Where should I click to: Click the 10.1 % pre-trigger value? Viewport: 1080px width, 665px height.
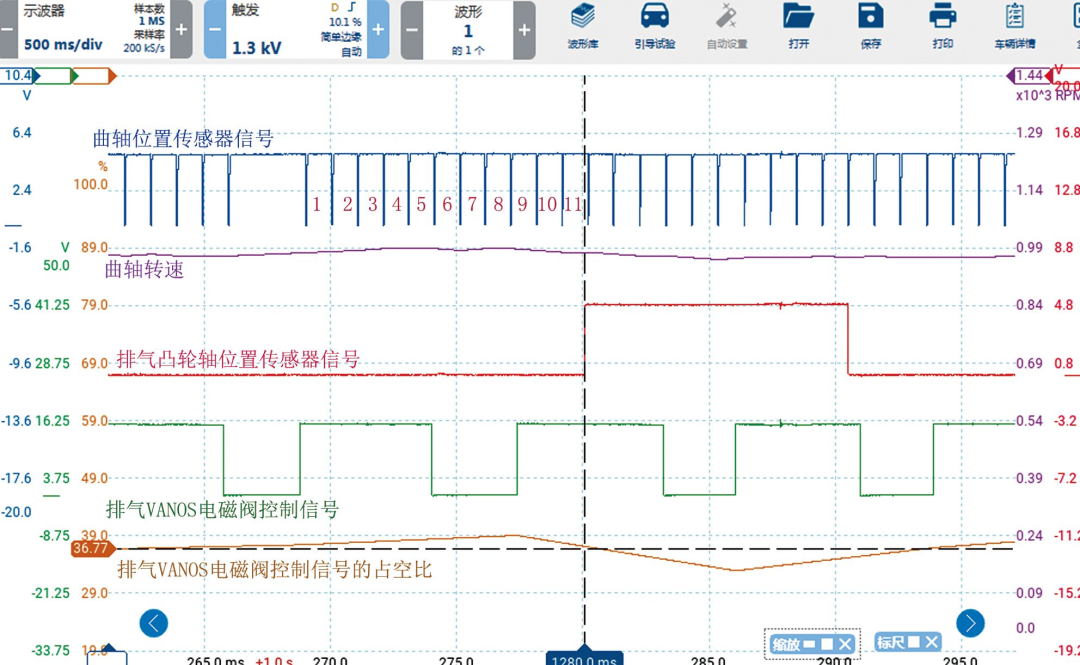345,23
